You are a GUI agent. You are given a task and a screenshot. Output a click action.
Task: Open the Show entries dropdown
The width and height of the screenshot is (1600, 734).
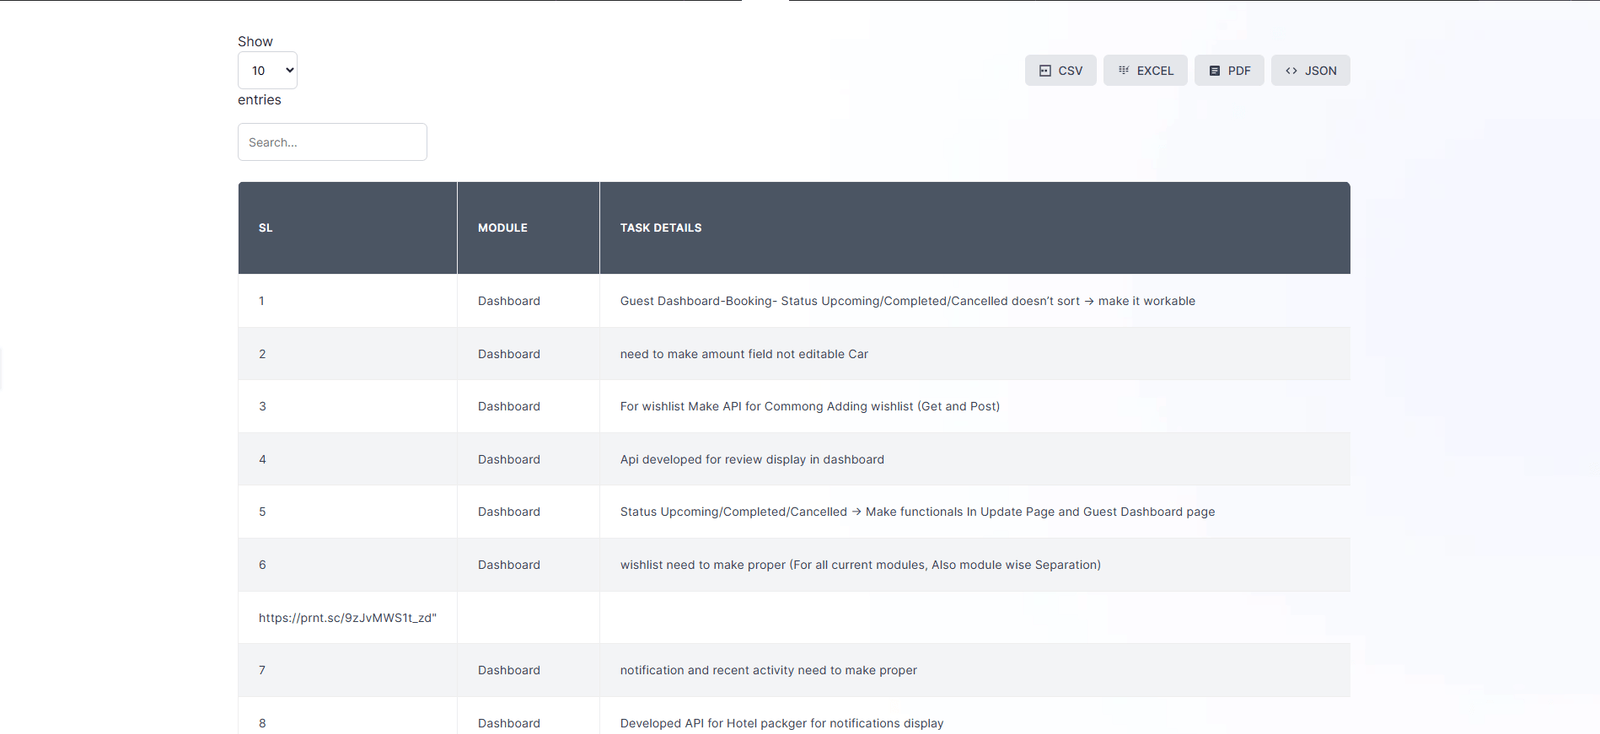click(267, 71)
